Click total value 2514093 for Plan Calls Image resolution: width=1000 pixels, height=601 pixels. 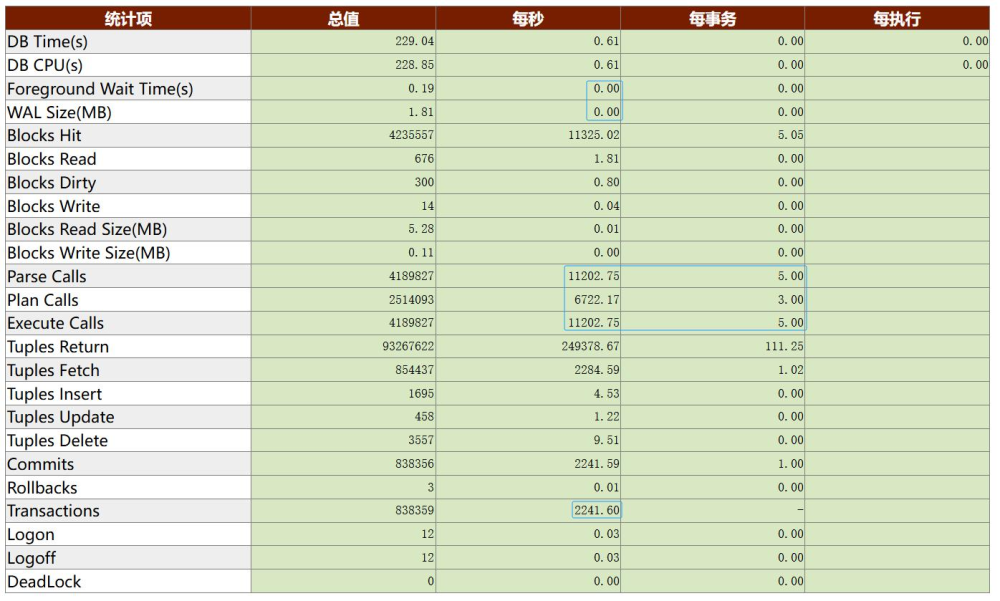pyautogui.click(x=411, y=300)
